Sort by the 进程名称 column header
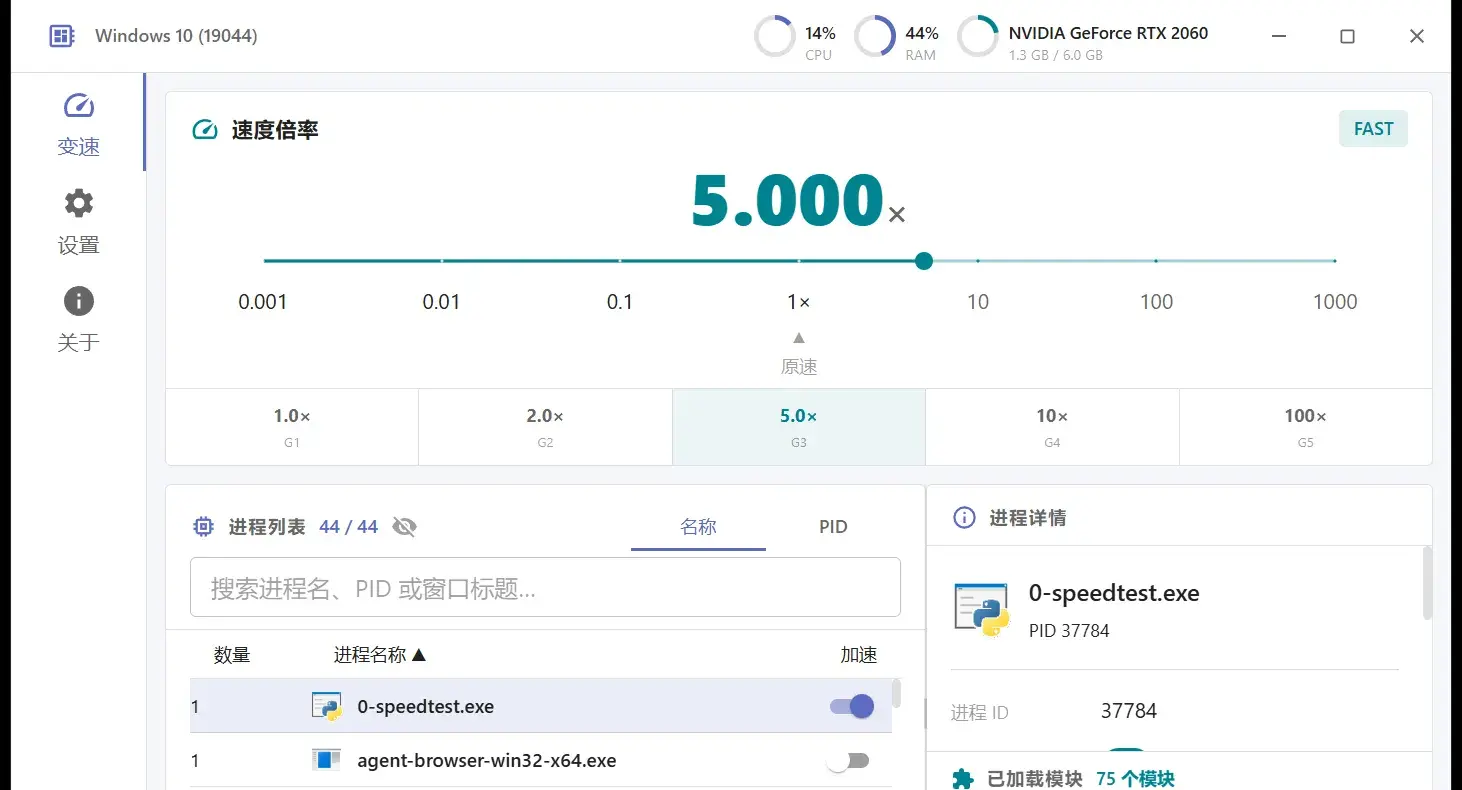The width and height of the screenshot is (1462, 790). coord(380,655)
